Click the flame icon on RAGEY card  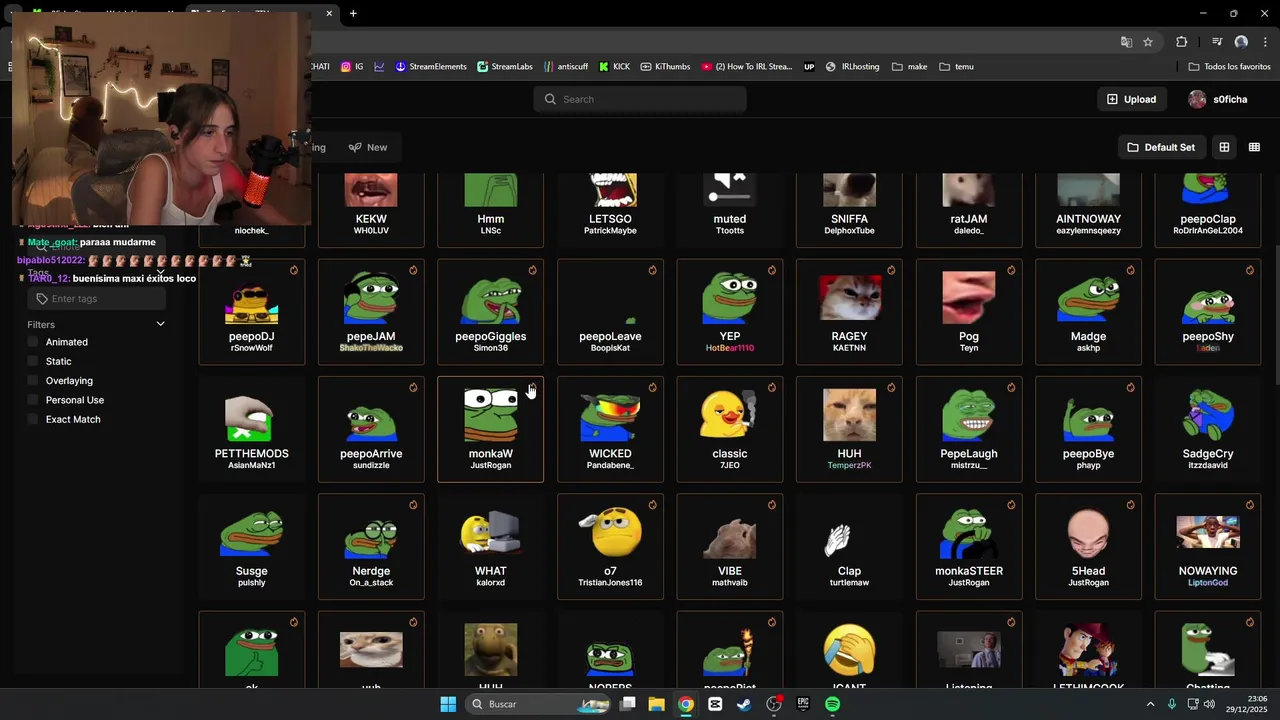tap(891, 270)
